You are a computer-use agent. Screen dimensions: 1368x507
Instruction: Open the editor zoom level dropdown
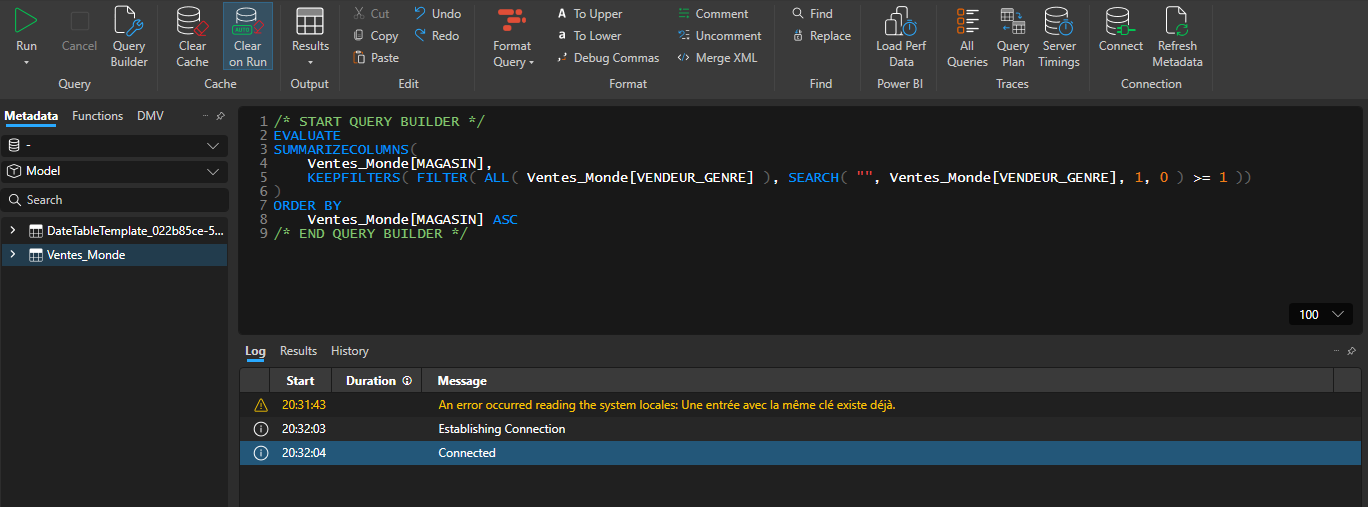[1321, 314]
